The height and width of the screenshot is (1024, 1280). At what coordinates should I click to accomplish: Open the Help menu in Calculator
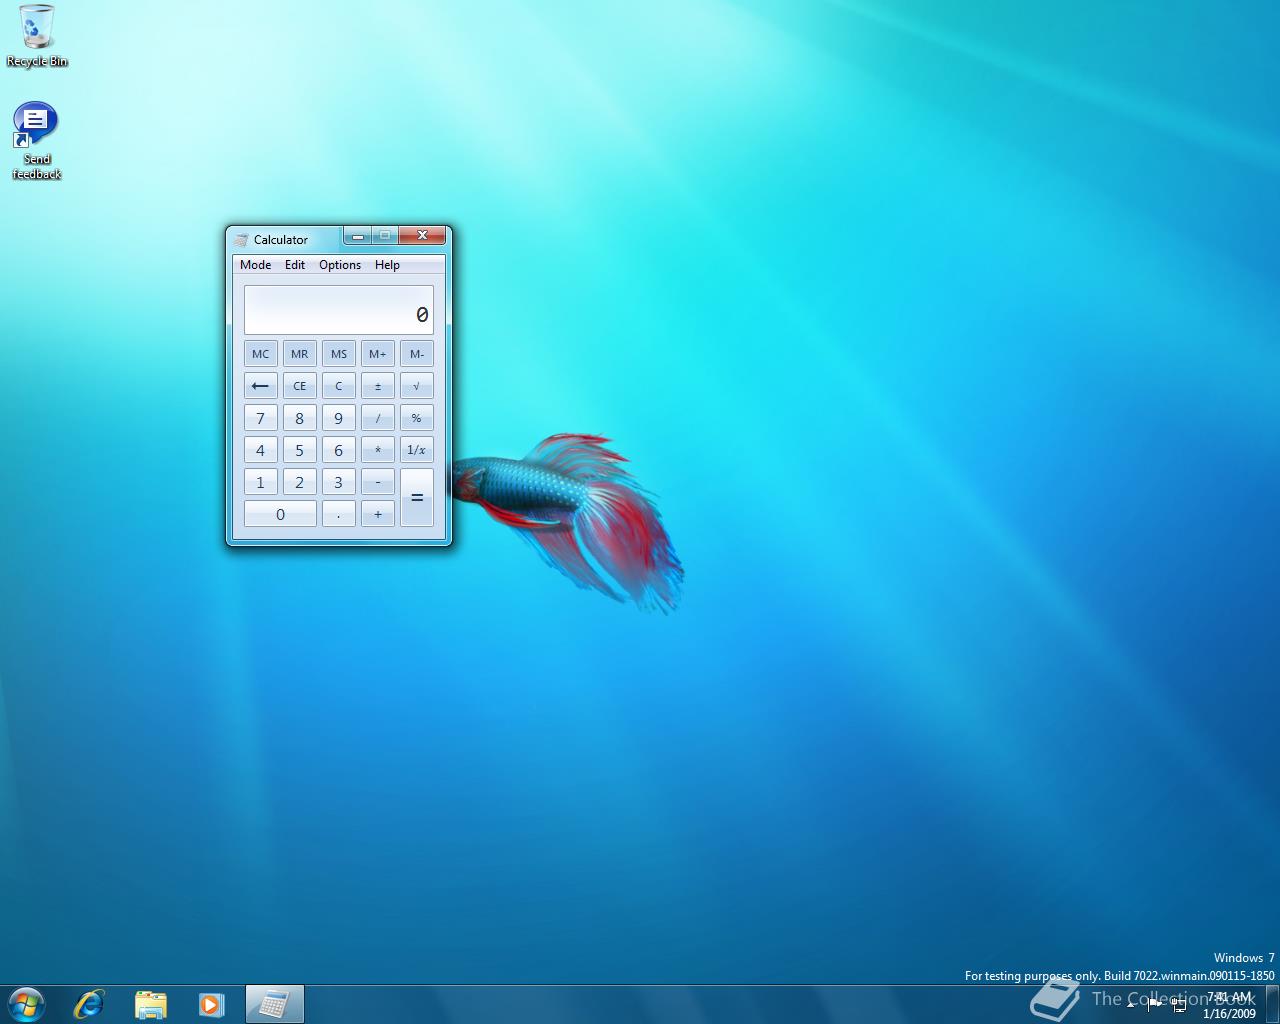point(387,265)
